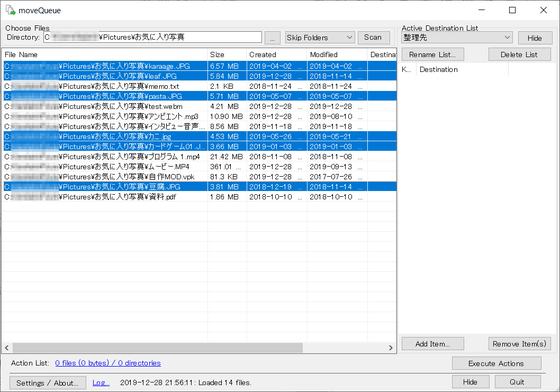Click the right arrow of horizontal scrollbar
560x392 pixels.
(x=391, y=348)
